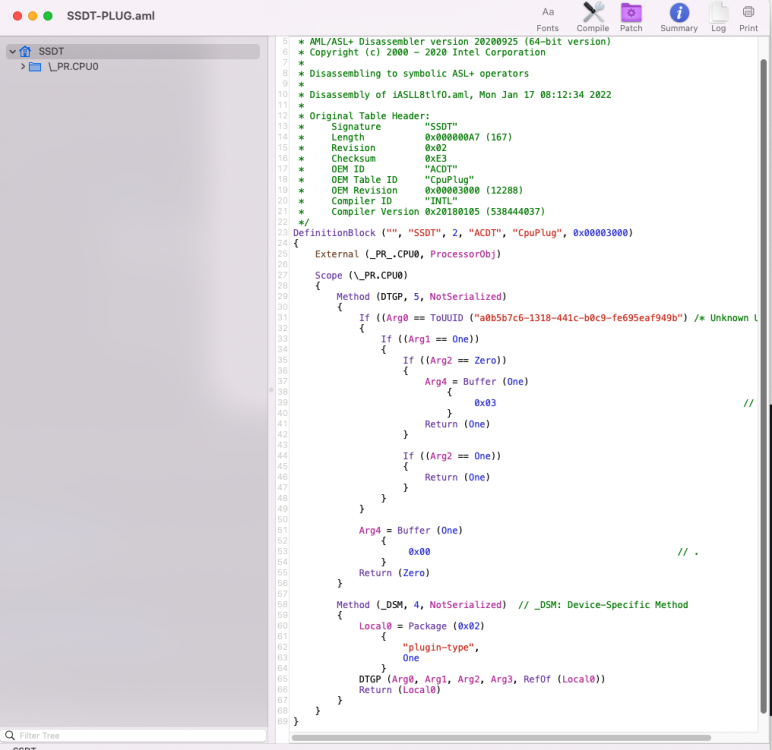The height and width of the screenshot is (750, 772).
Task: Expand the \_PR.CPU0 tree node
Action: (x=23, y=66)
